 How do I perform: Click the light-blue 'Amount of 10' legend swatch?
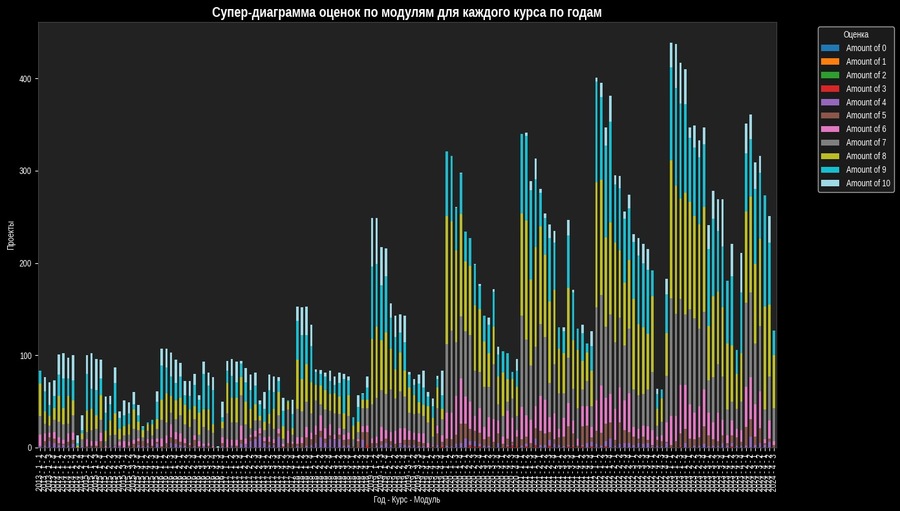830,183
